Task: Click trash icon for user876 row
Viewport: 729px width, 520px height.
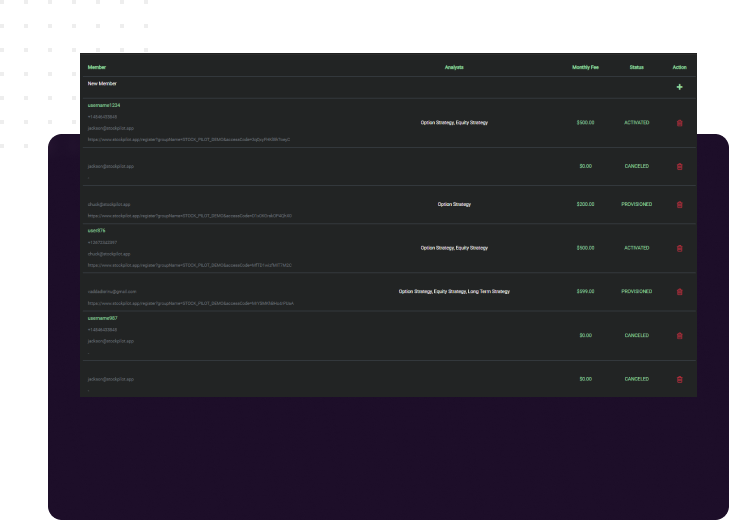Action: [680, 248]
